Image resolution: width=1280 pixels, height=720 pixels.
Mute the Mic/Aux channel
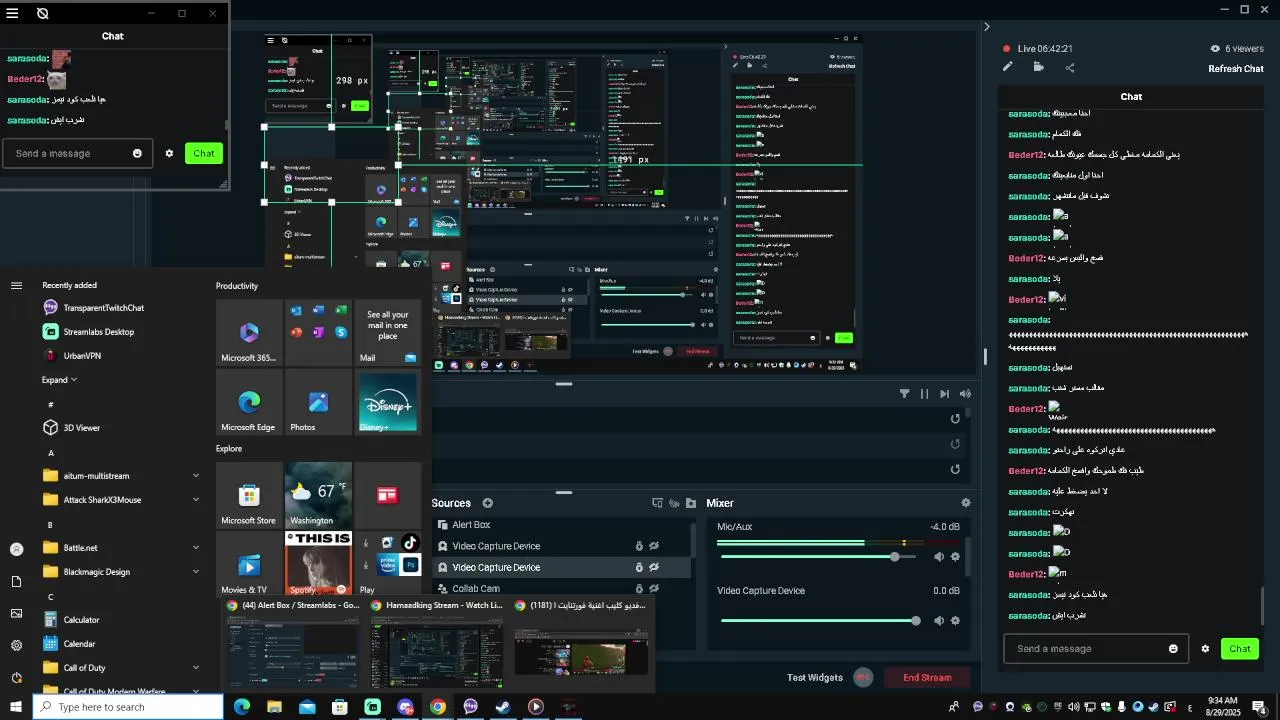939,557
